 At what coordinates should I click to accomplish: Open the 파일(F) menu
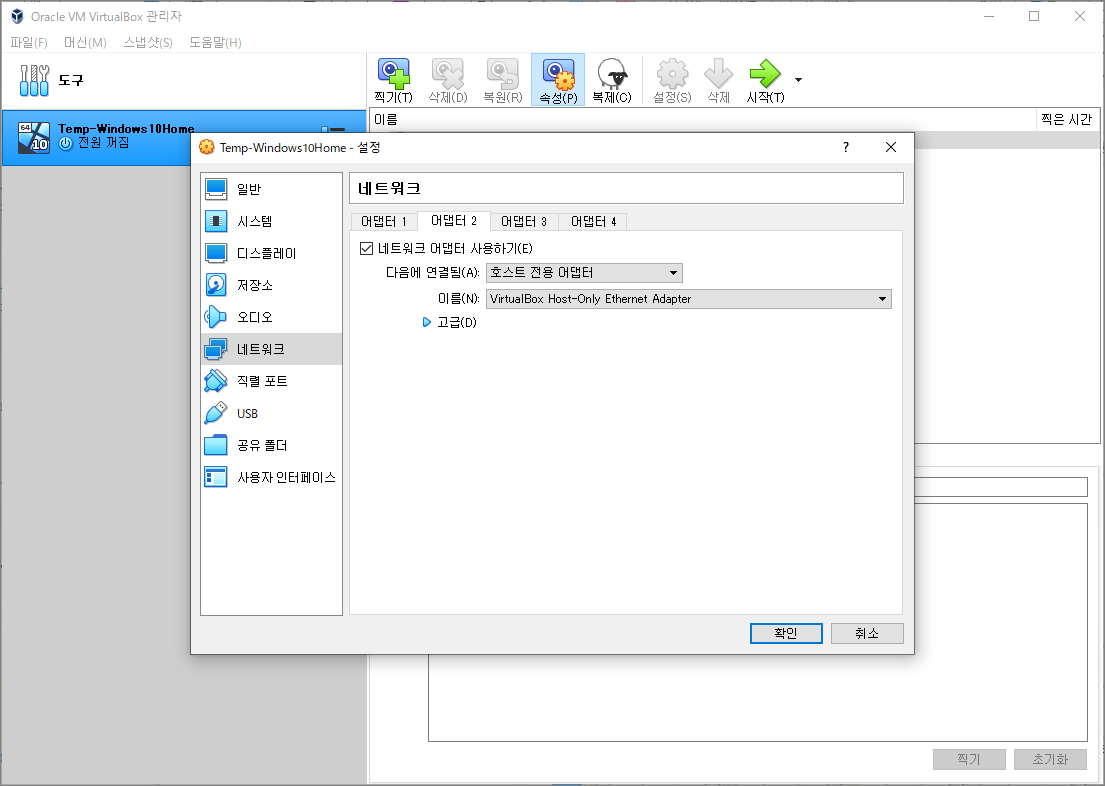click(x=29, y=42)
